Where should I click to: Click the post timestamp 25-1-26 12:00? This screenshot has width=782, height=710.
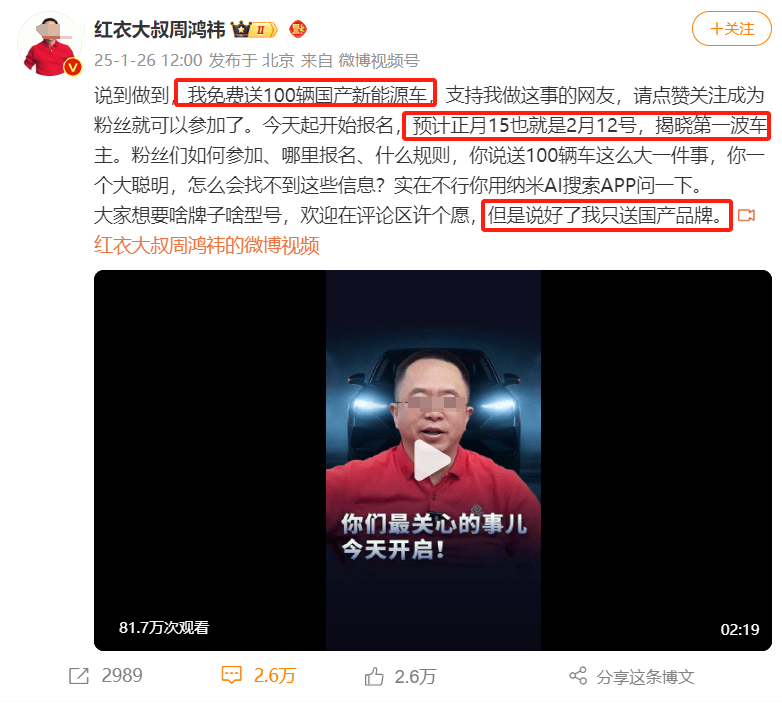[148, 60]
